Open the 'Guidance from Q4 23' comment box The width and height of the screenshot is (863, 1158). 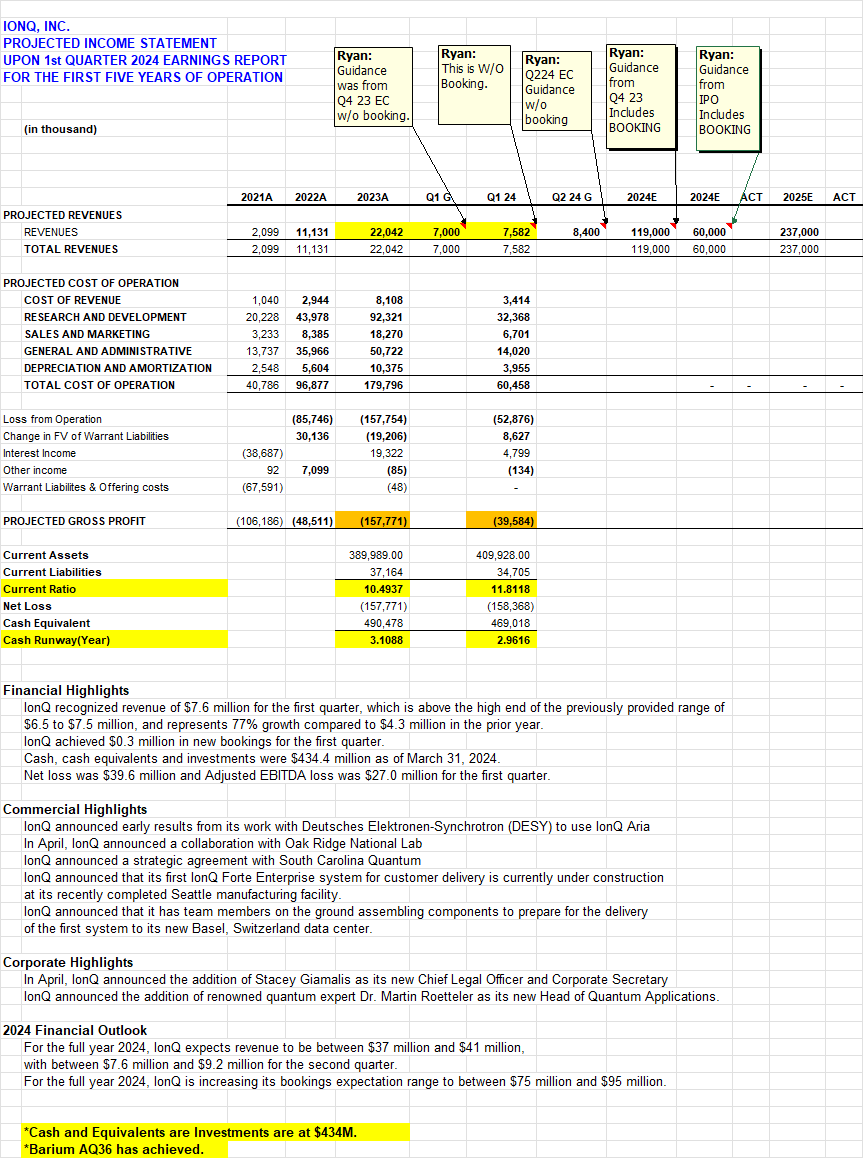pos(641,97)
